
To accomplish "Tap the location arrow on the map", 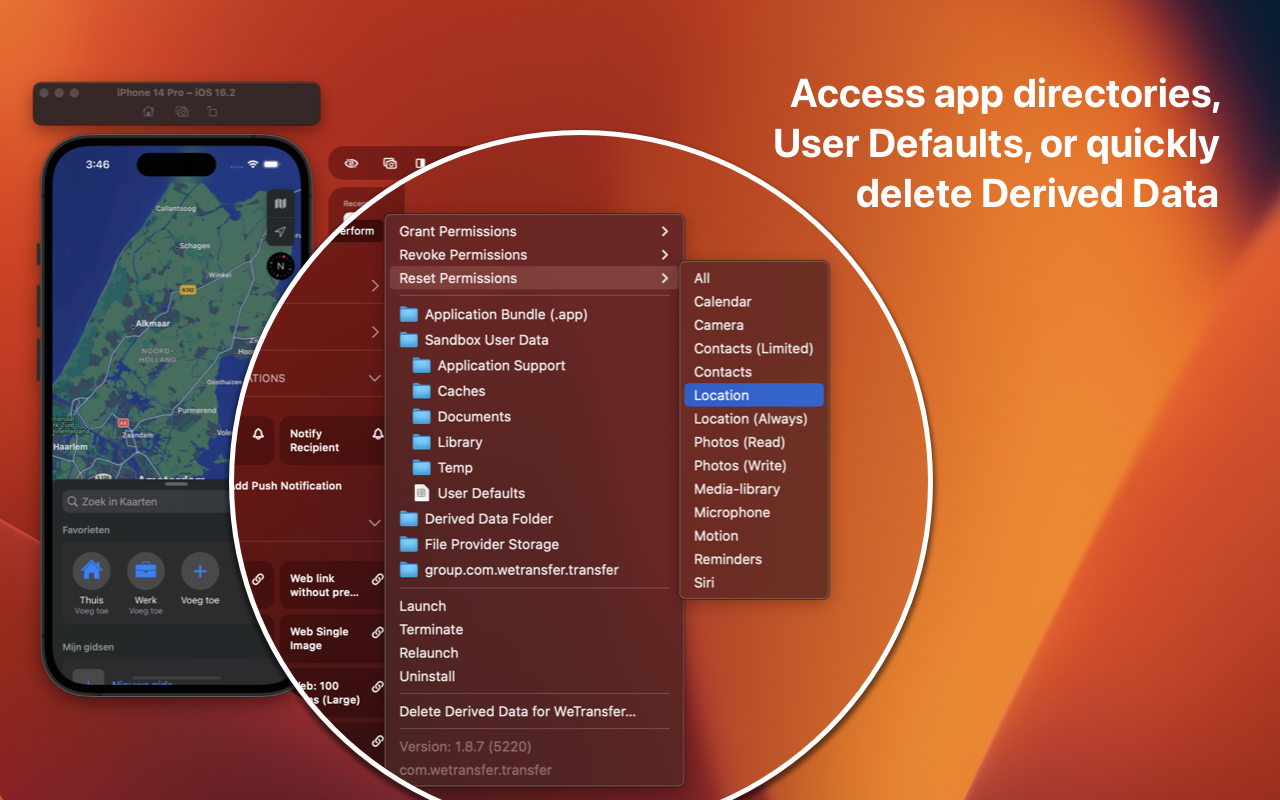I will pos(280,232).
